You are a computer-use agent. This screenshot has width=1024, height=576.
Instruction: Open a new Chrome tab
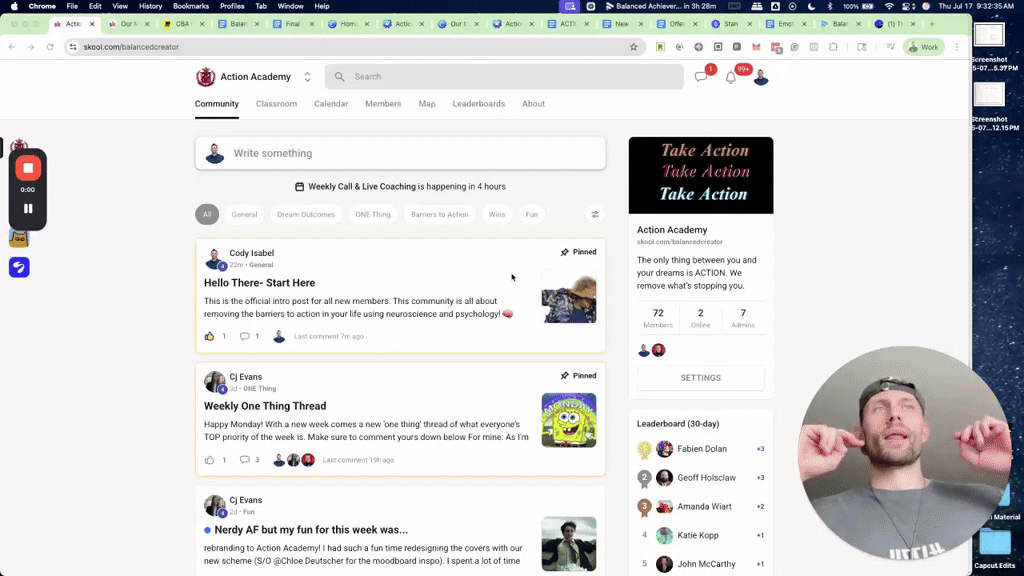point(932,24)
